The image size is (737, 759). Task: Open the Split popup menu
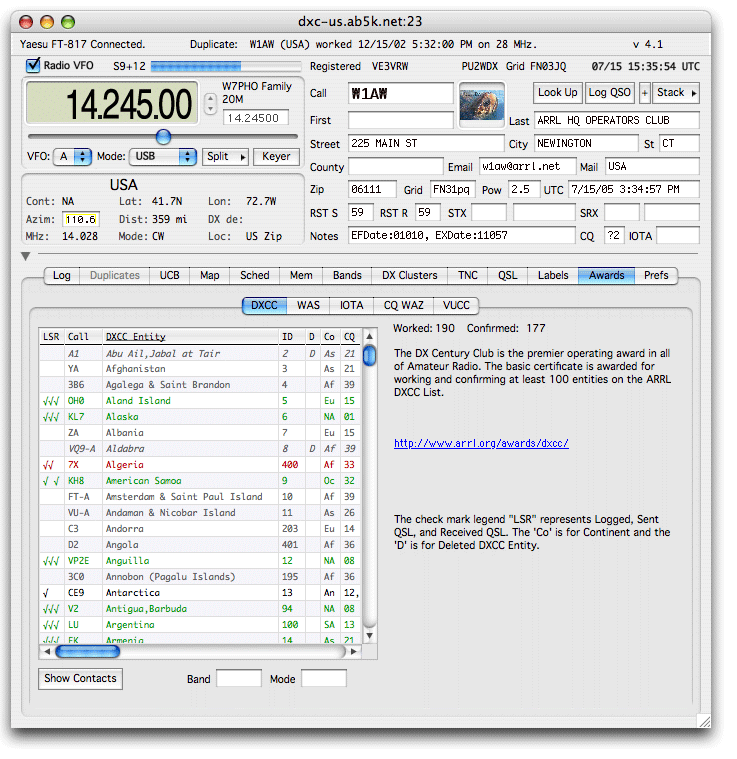224,157
